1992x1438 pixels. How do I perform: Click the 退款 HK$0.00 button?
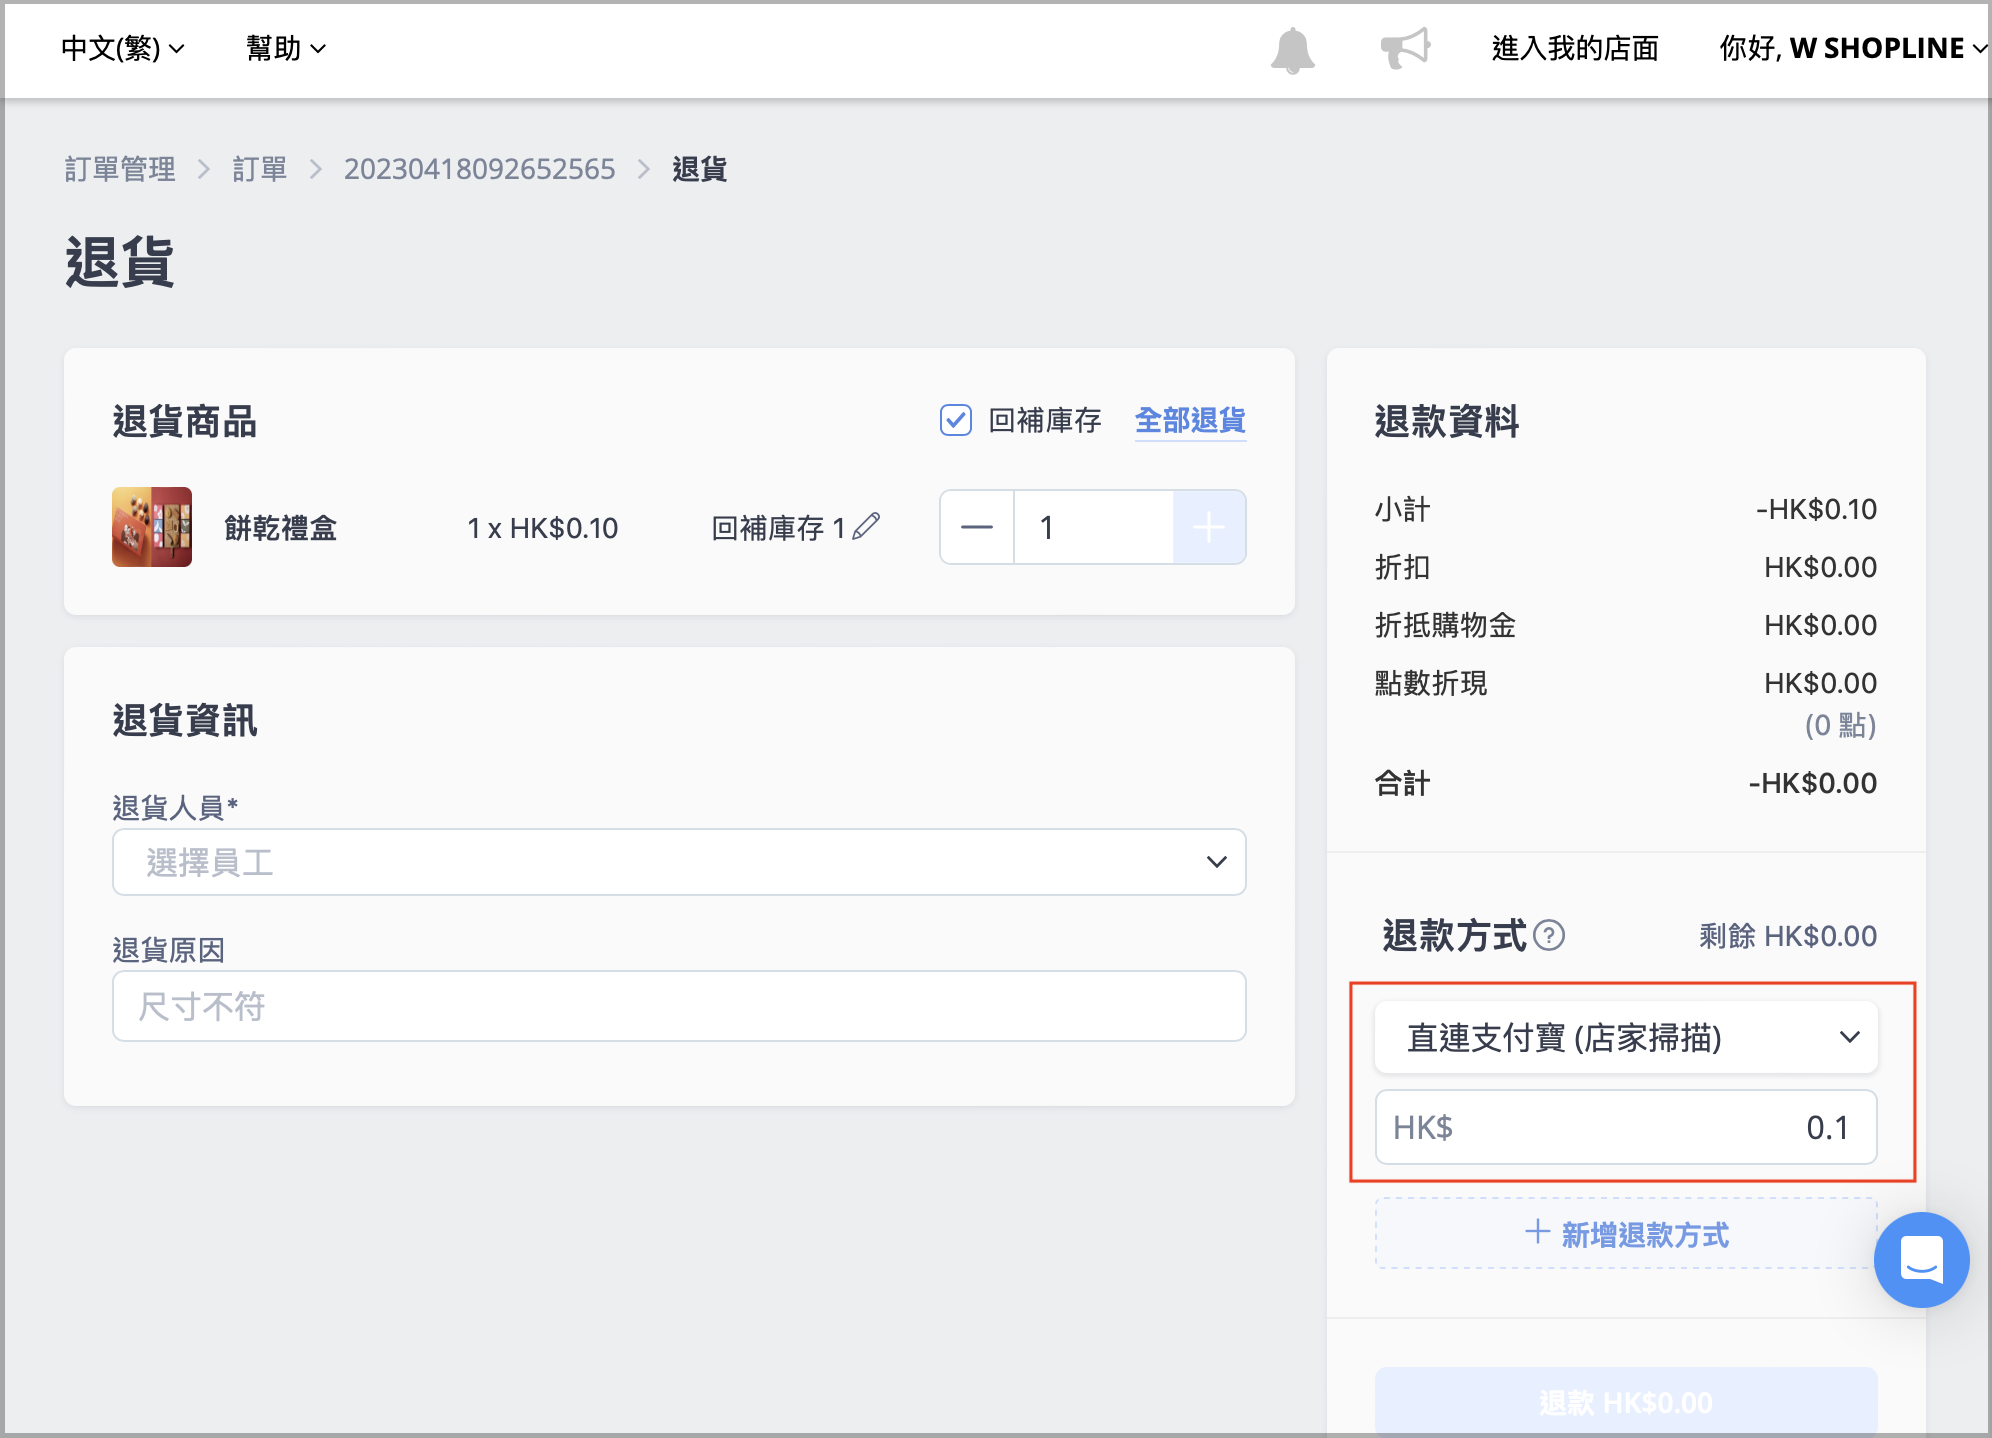[x=1626, y=1402]
